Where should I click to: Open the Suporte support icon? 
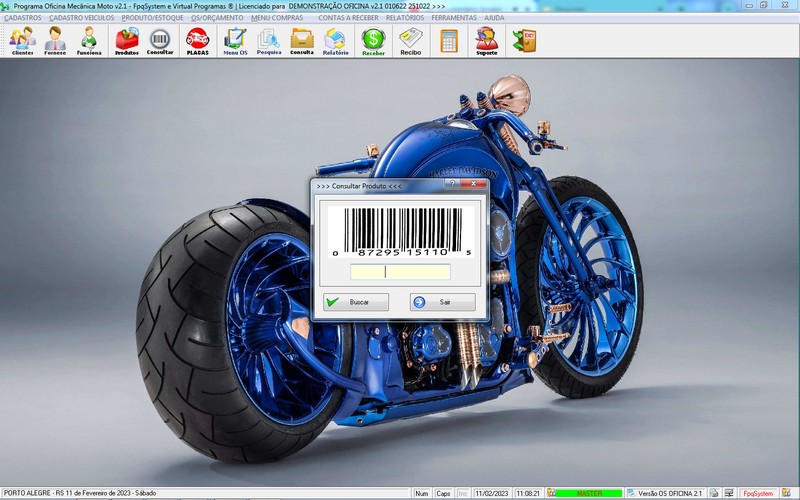click(x=487, y=41)
